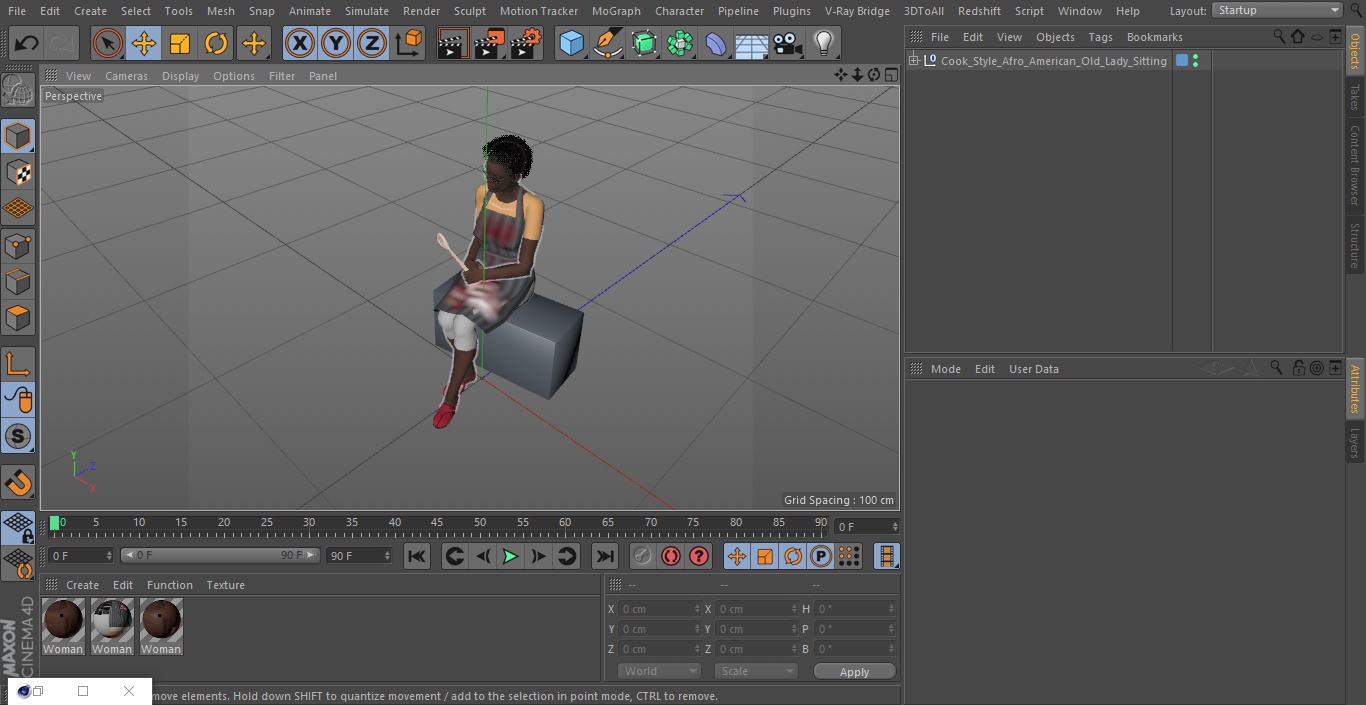Expand Cook_Style_Afro_American_Old_Lady_Sitting object tree
This screenshot has height=705, width=1366.
pyautogui.click(x=913, y=61)
